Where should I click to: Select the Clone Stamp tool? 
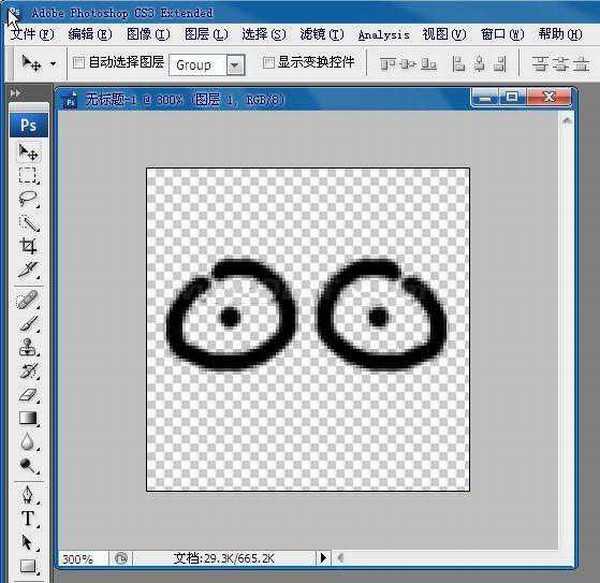[x=28, y=347]
